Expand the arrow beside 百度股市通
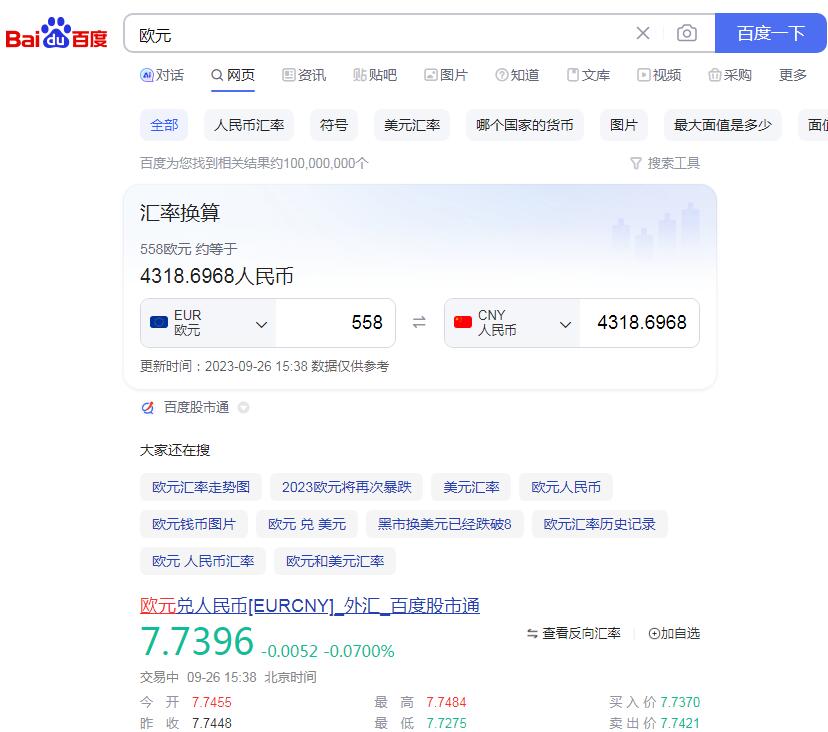Screen dimensions: 828x732 (x=243, y=408)
